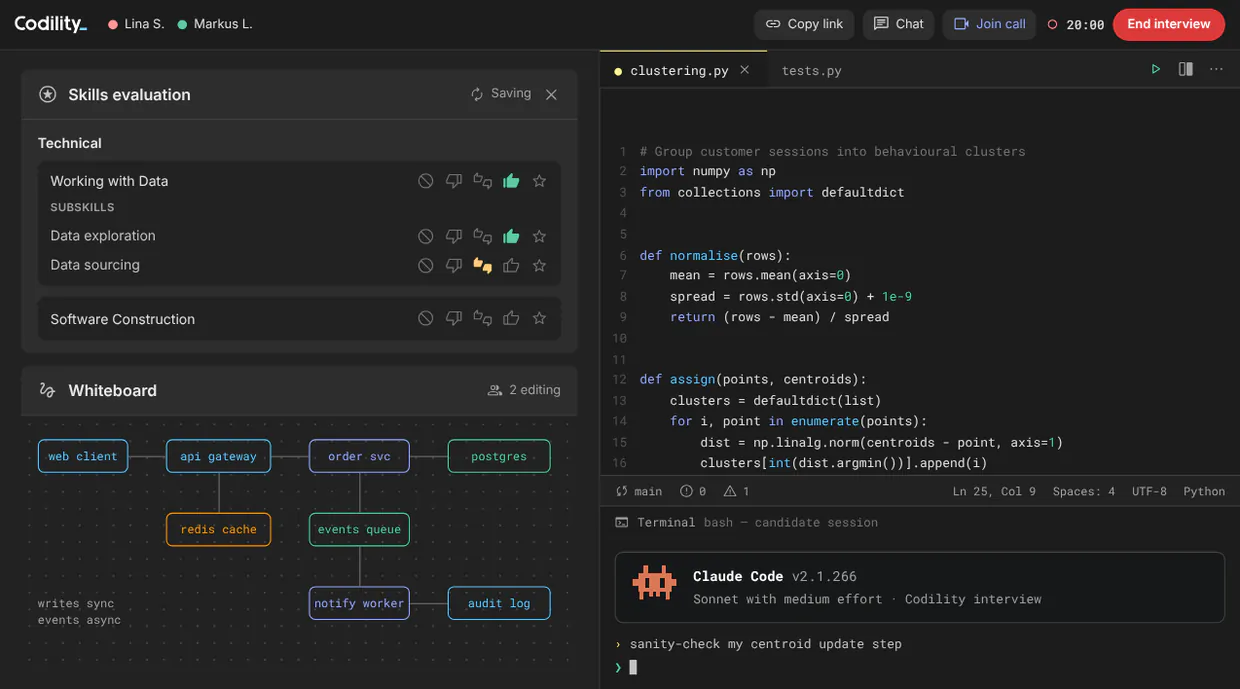Click the Skills evaluation star badge icon

pos(47,94)
